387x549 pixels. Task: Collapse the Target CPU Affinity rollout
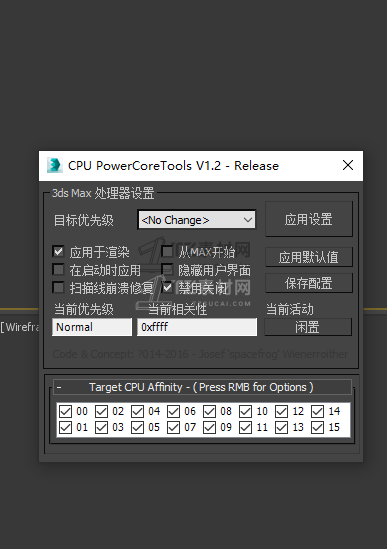202,387
